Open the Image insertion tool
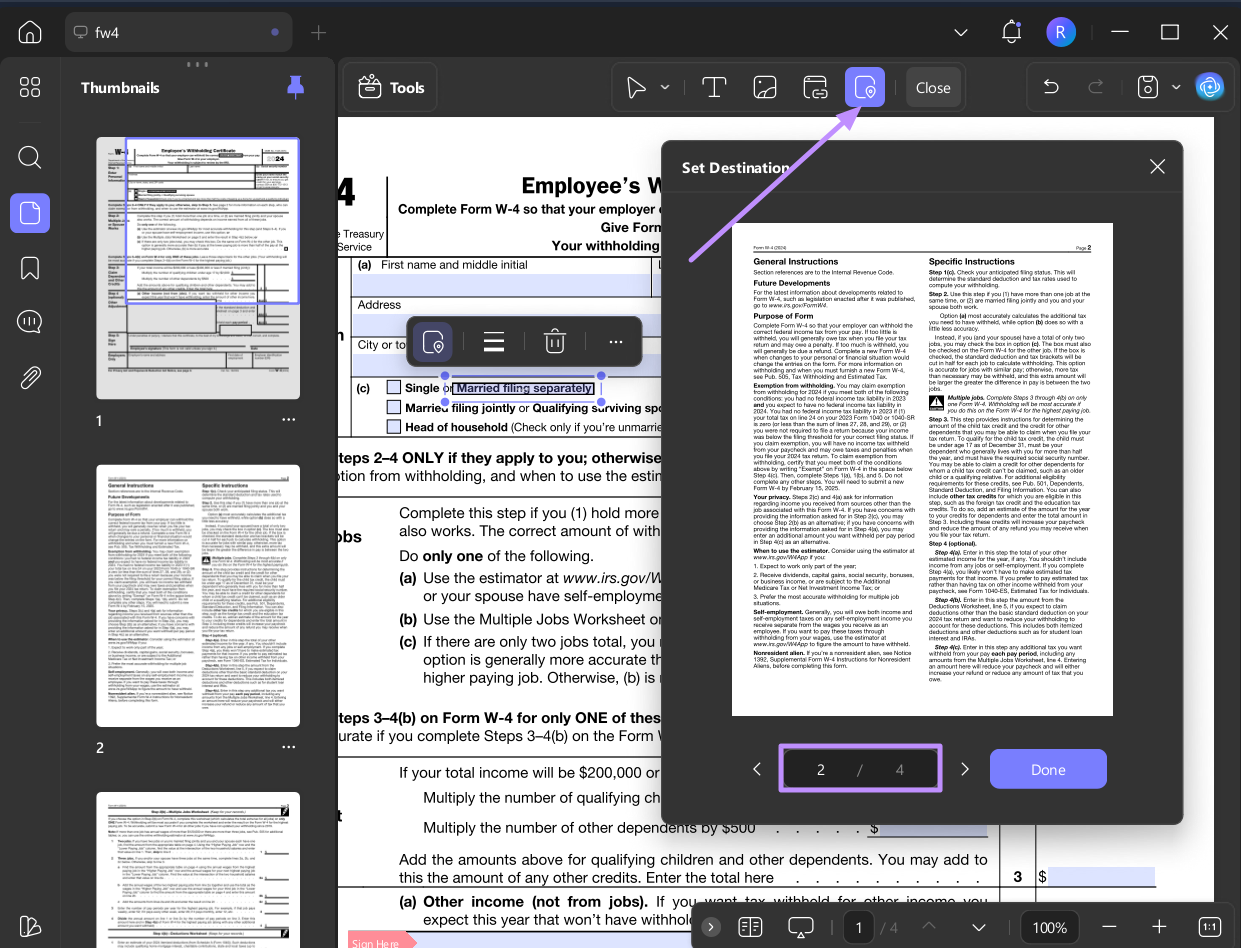The image size is (1241, 948). [764, 87]
